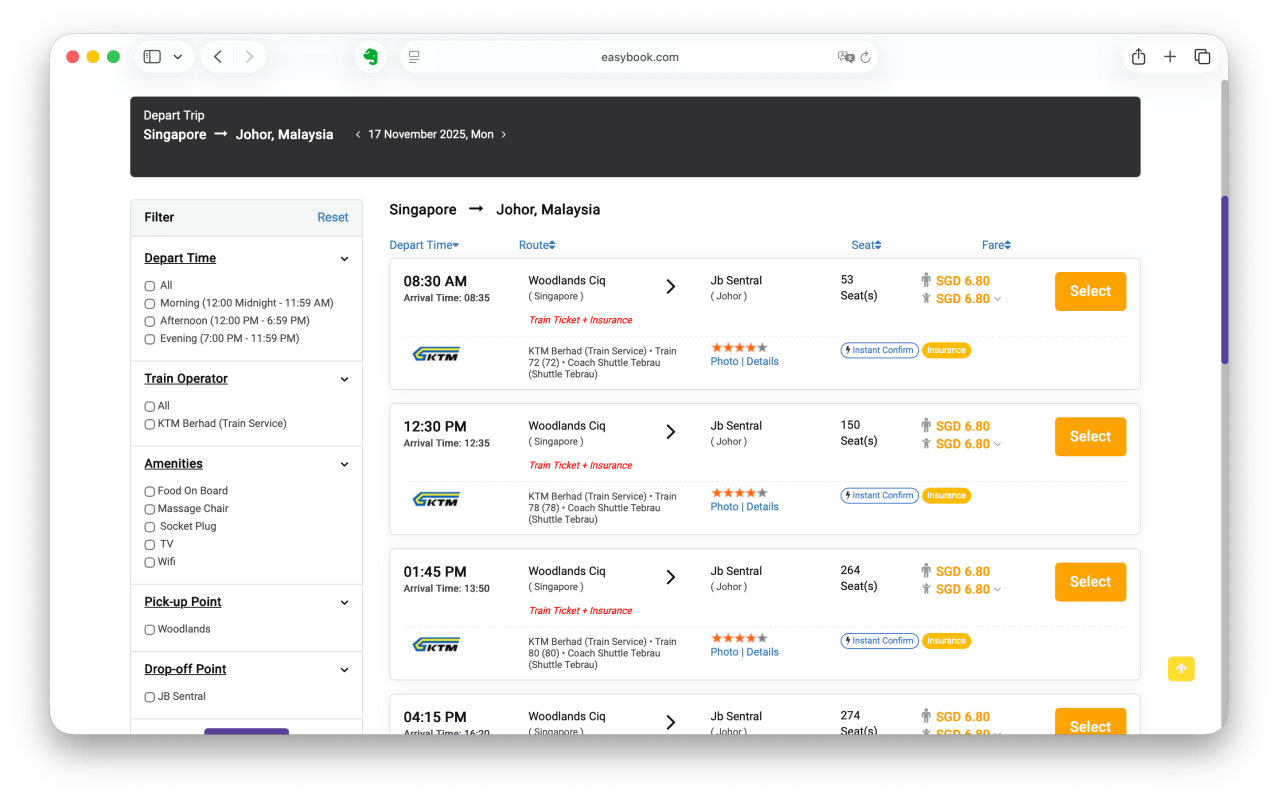Click the page reload icon in address bar
Screen dimensions: 1278x800
tap(866, 57)
